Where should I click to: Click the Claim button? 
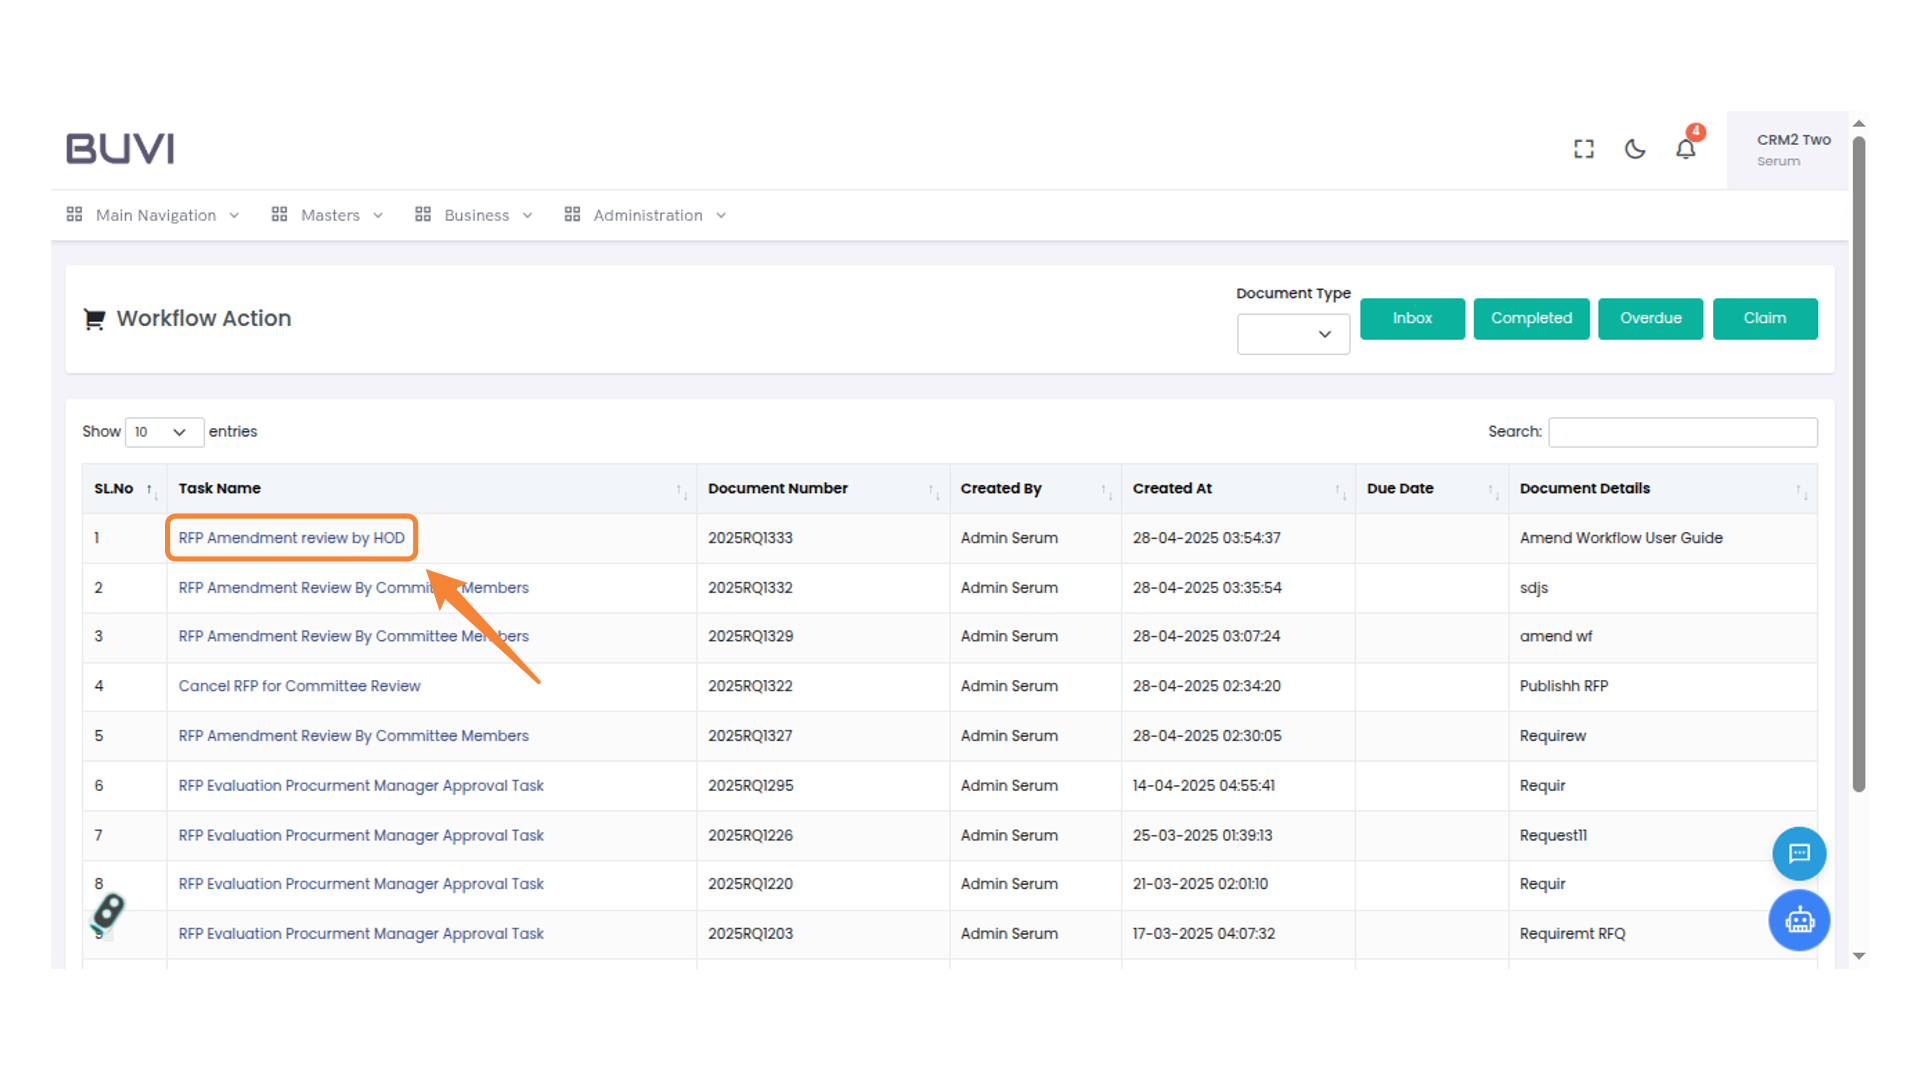[x=1764, y=318]
